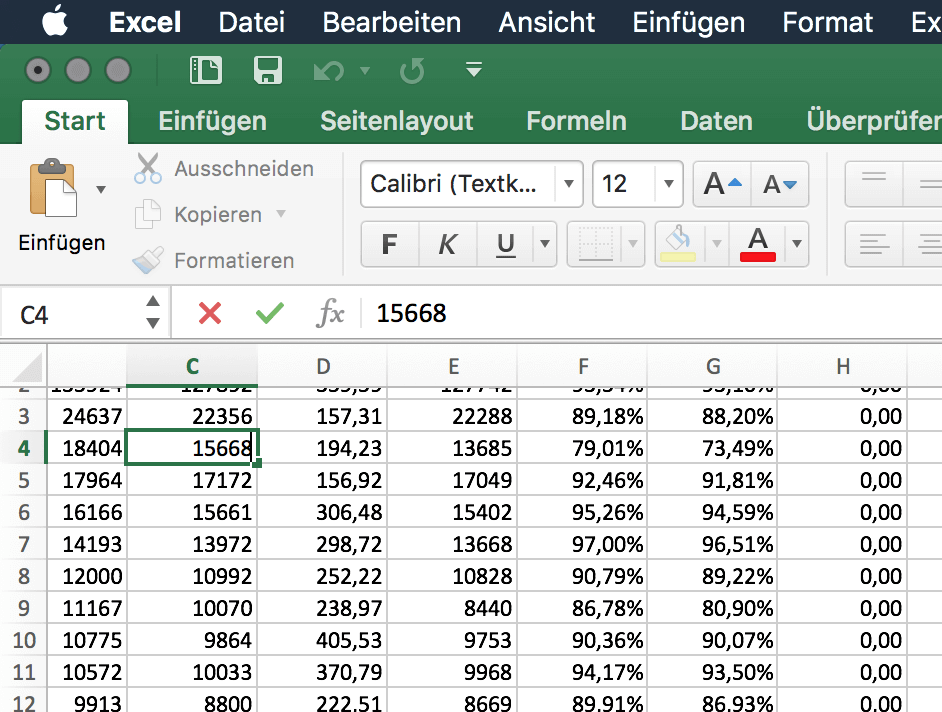Decrease font size with the smaller A
The image size is (942, 712).
[780, 184]
